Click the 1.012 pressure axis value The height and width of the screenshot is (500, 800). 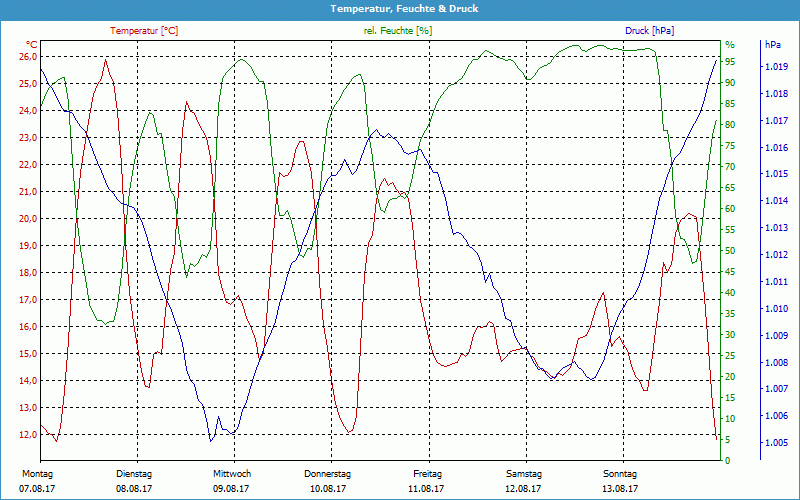(x=776, y=255)
